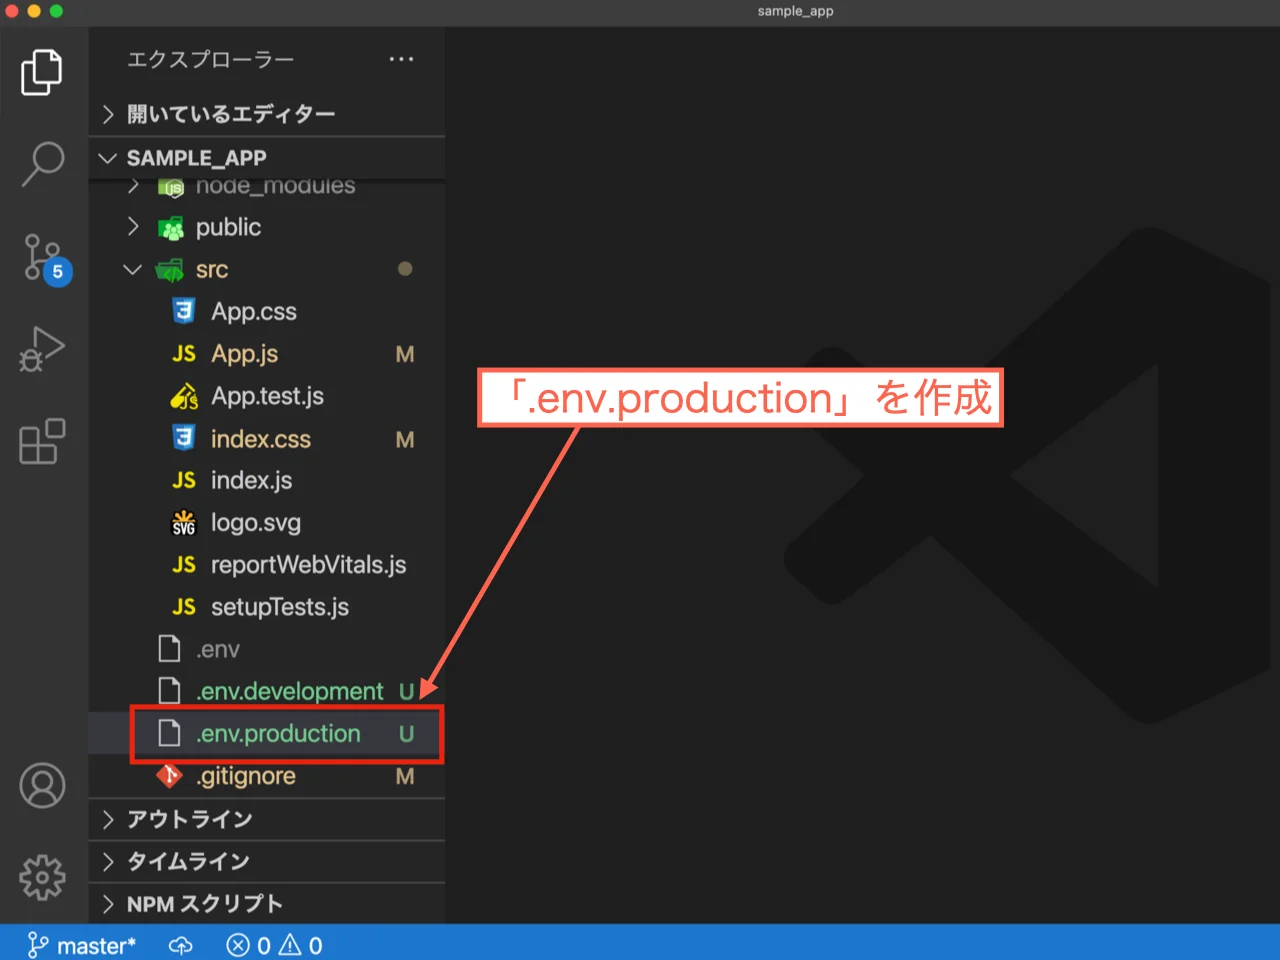Screen dimensions: 1280x960
Task: Select the Source Control icon showing 5 changes
Action: pos(41,256)
